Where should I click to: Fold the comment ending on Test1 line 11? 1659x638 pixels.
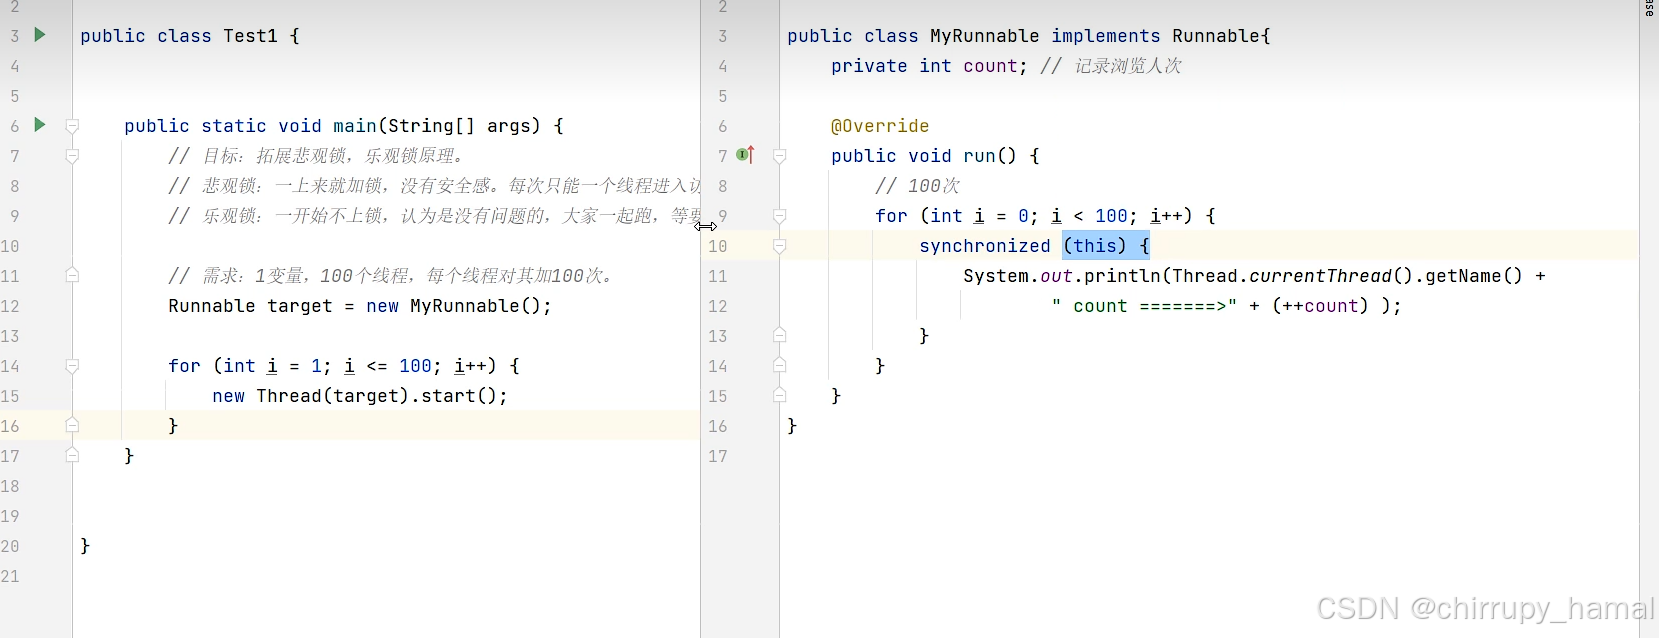tap(72, 275)
